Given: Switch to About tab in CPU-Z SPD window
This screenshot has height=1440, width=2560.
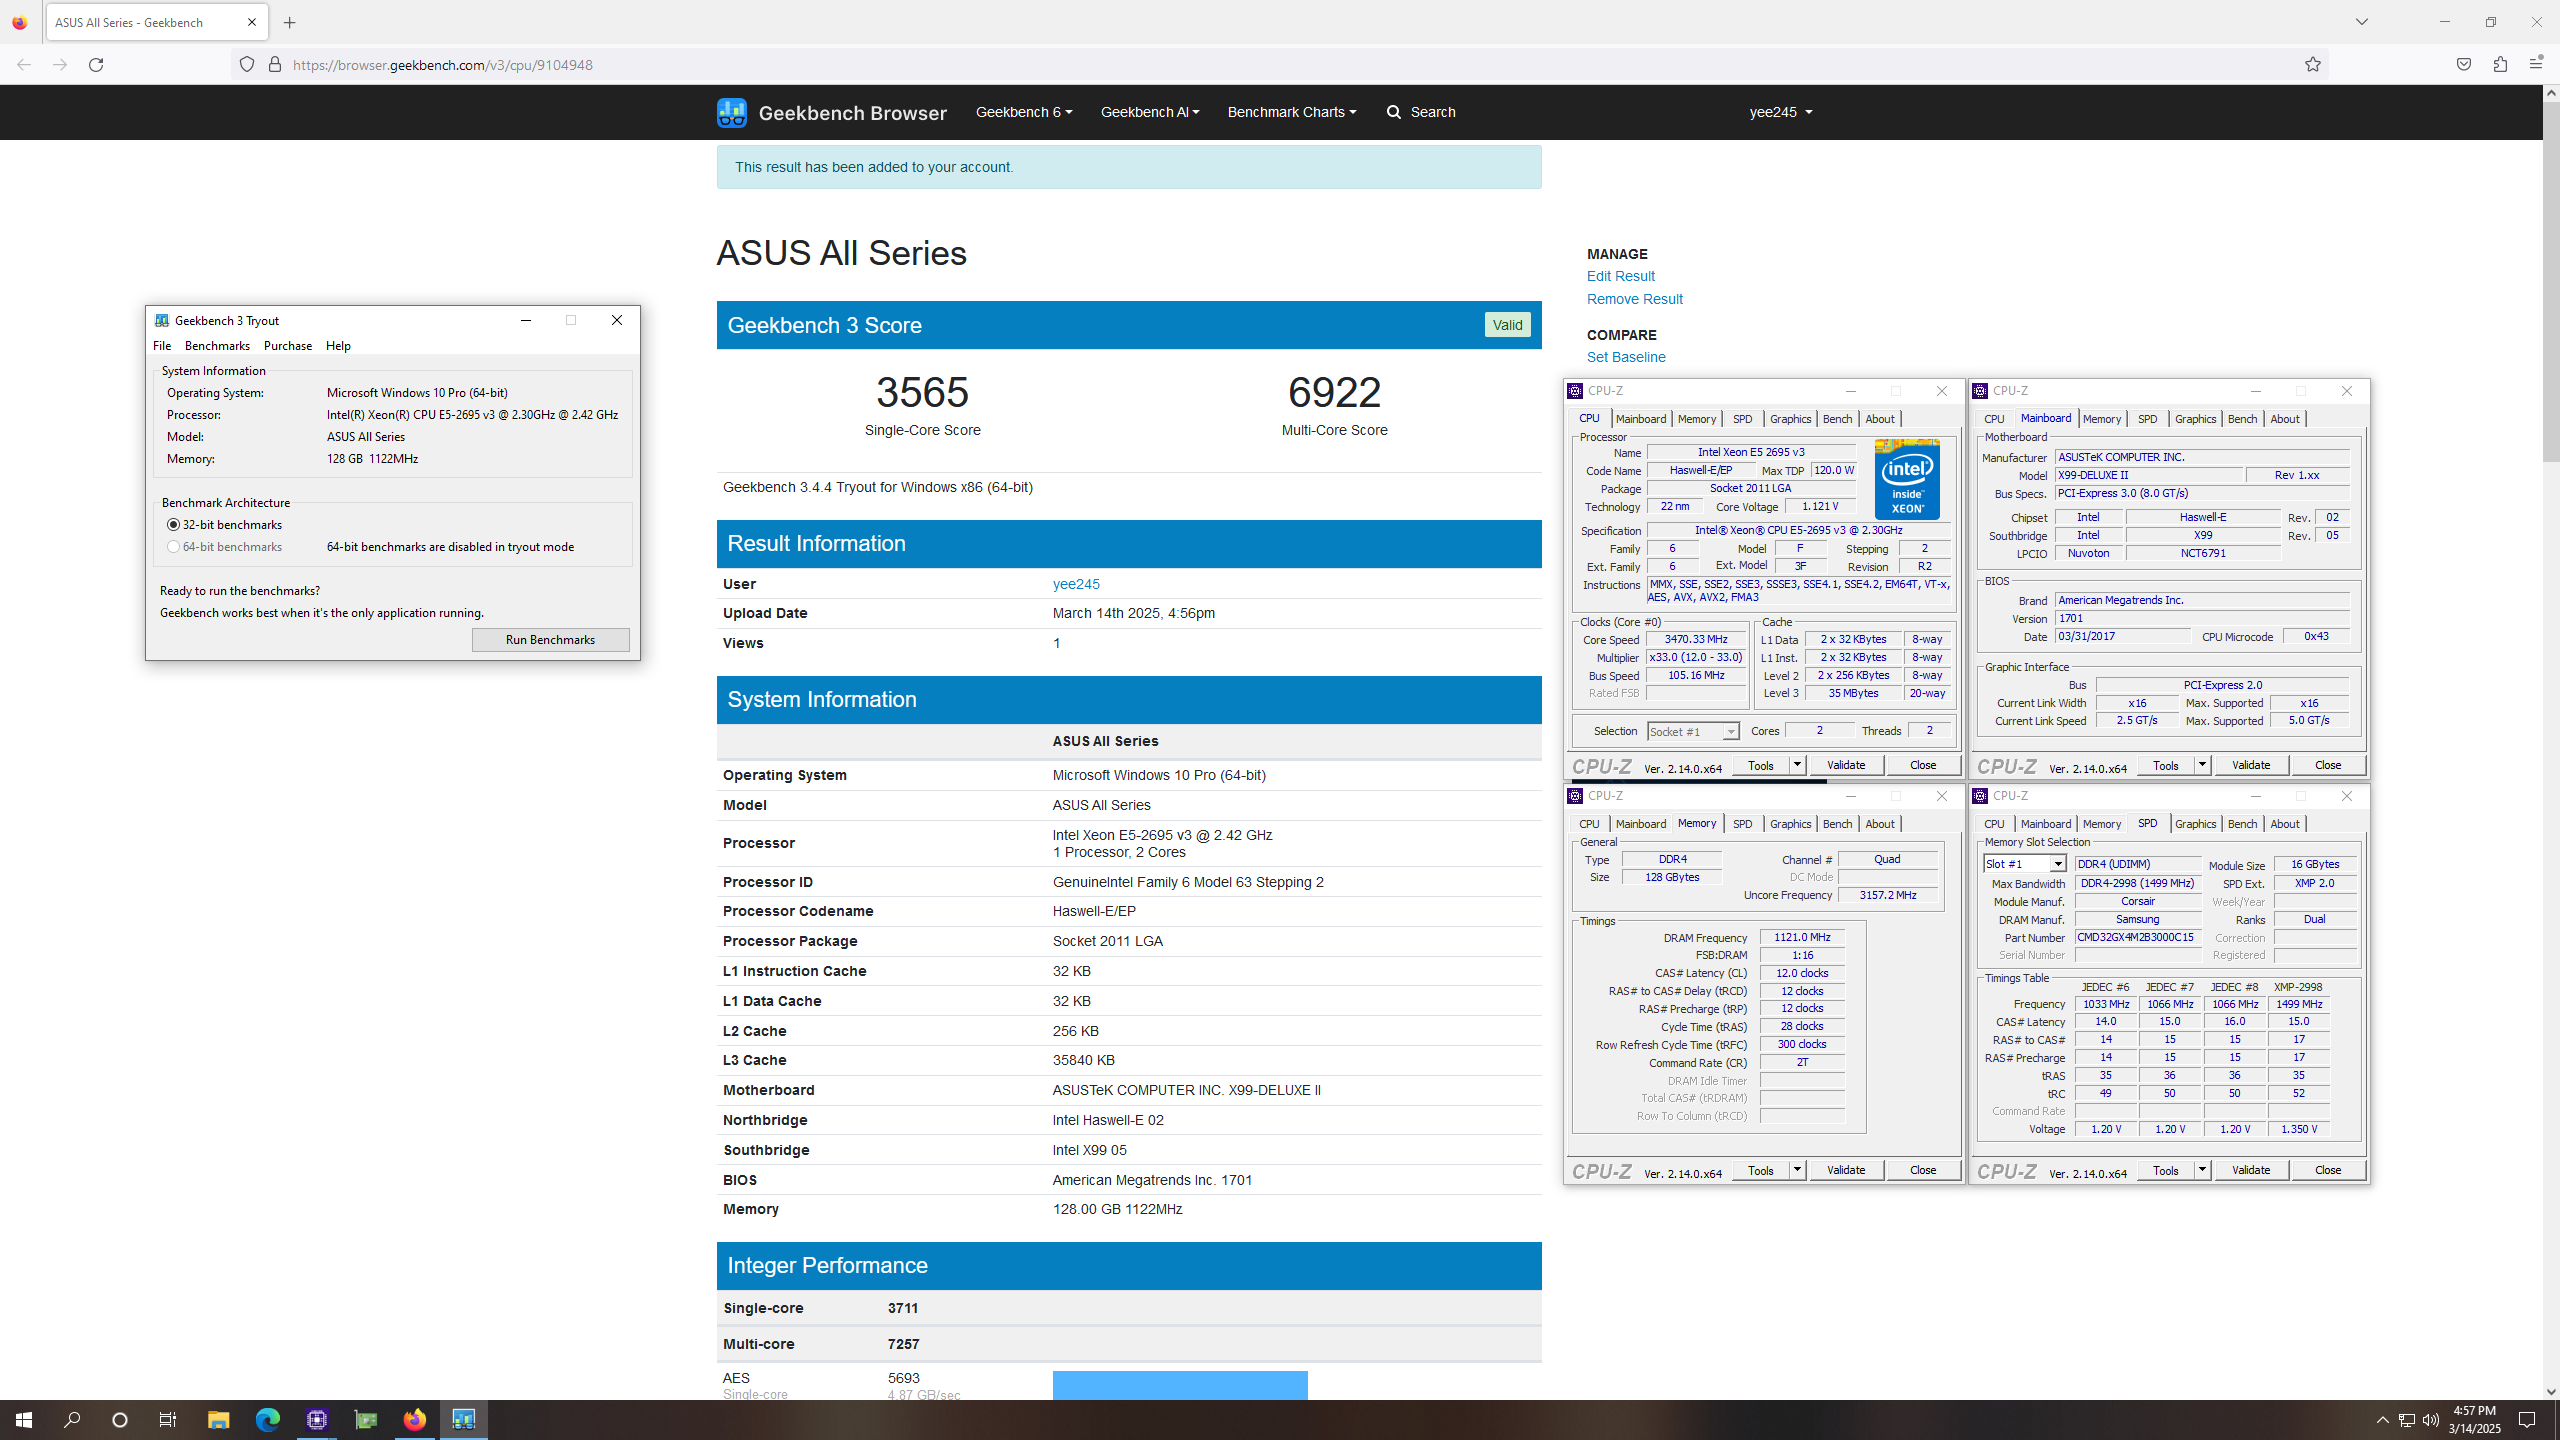Looking at the screenshot, I should tap(2284, 824).
